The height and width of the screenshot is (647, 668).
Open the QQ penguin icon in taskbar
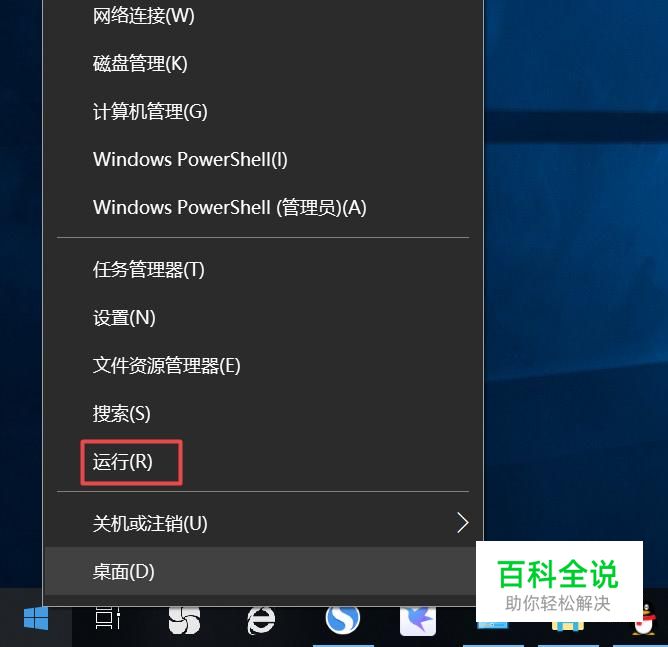646,620
